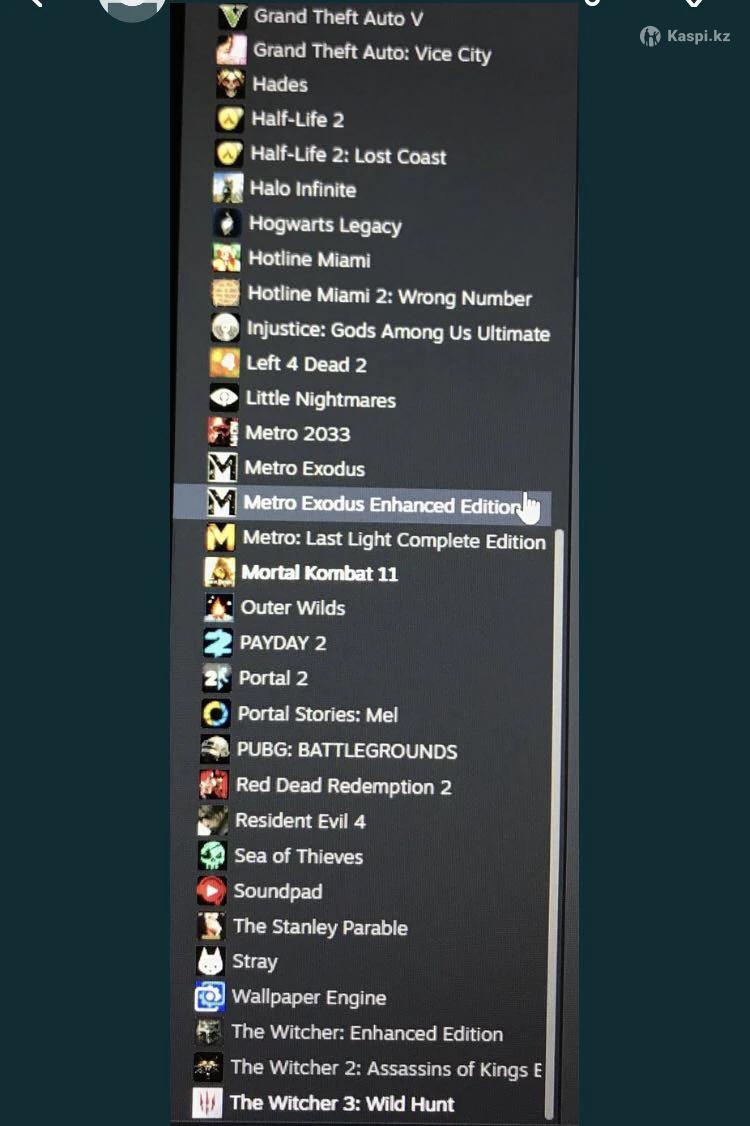The image size is (750, 1126).
Task: Click the Grand Theft Auto V game icon
Action: [x=232, y=15]
